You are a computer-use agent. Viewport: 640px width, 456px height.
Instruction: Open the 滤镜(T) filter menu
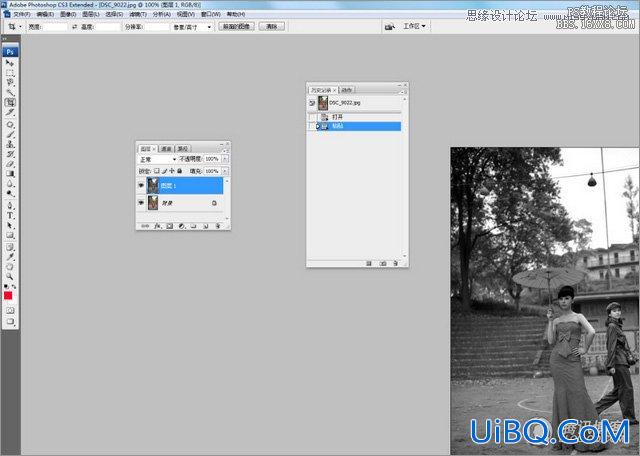(x=138, y=14)
